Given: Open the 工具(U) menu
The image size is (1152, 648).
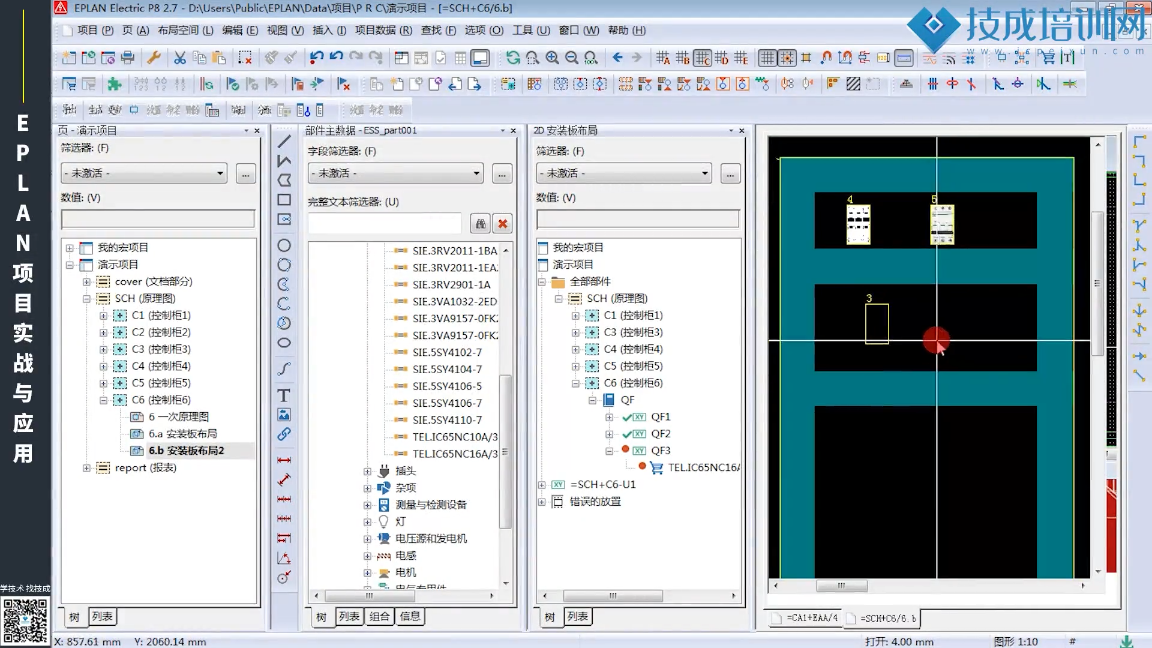Looking at the screenshot, I should [531, 30].
